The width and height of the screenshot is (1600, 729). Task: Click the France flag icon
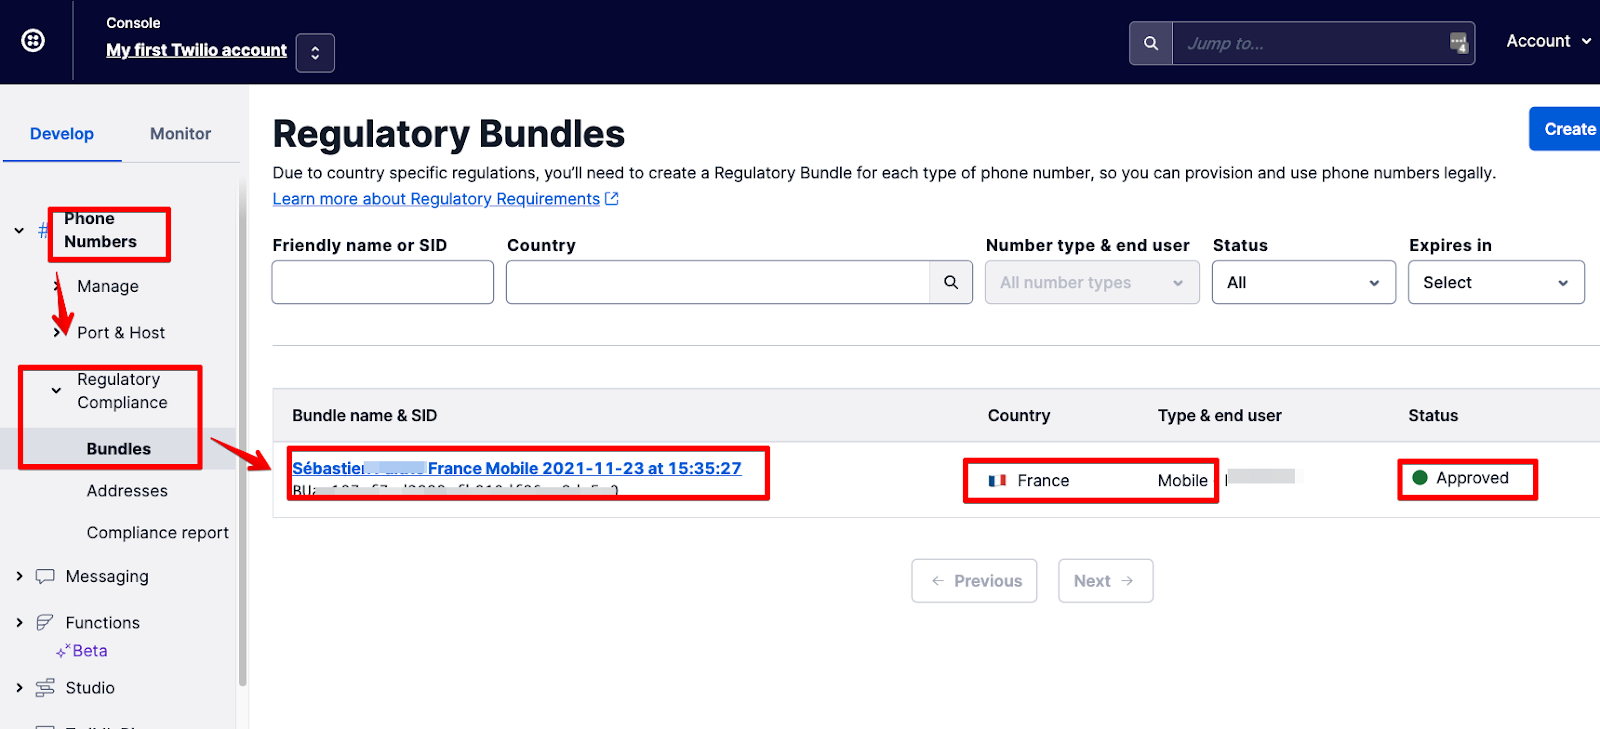(997, 481)
